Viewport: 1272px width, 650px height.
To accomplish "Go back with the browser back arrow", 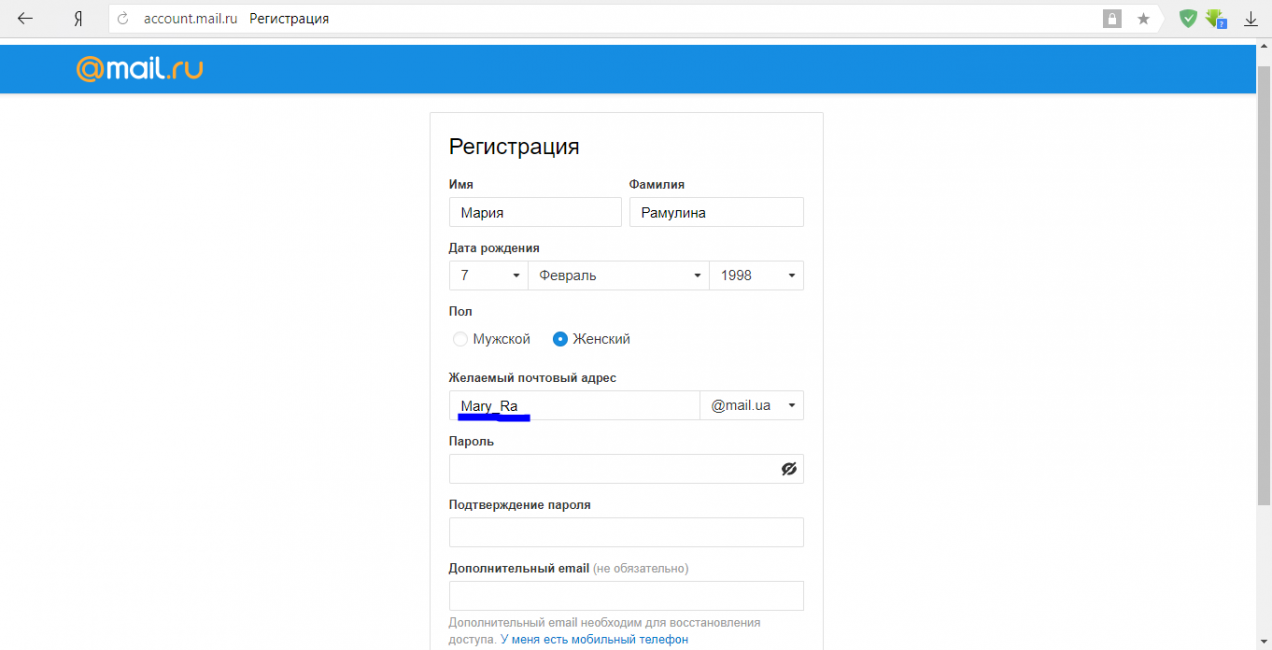I will tap(25, 18).
